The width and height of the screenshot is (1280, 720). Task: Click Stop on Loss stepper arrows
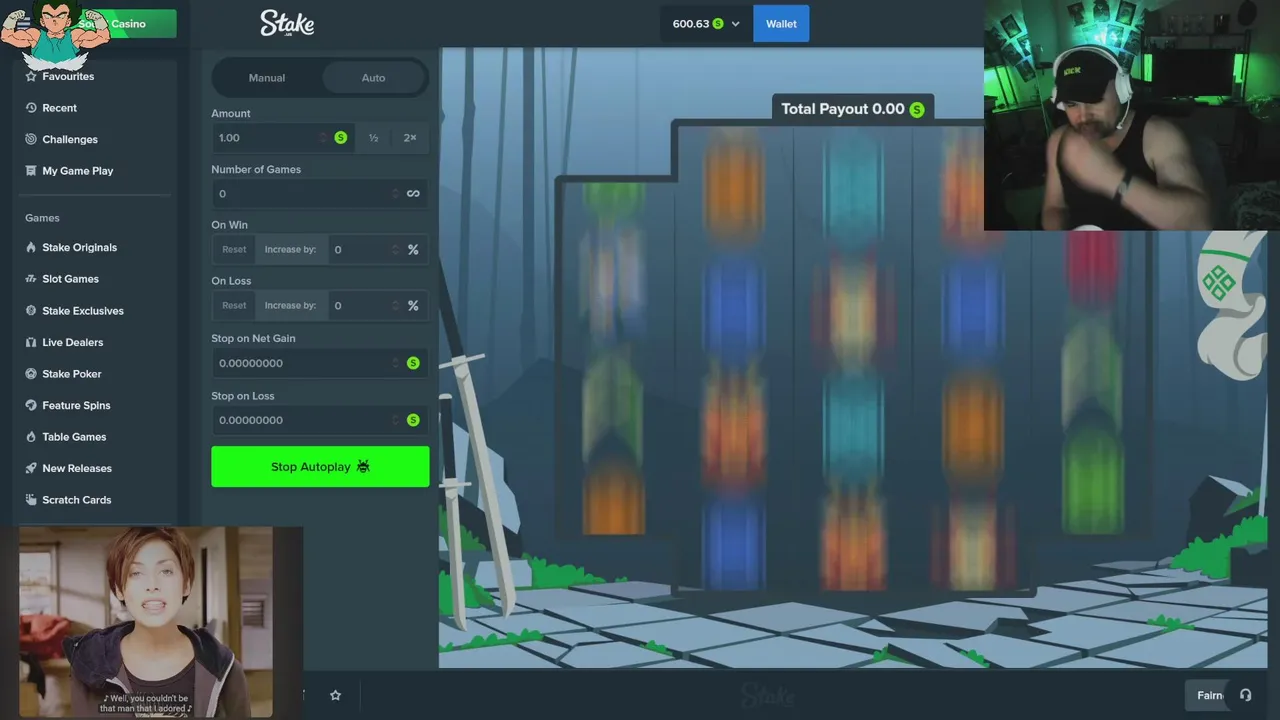point(395,420)
